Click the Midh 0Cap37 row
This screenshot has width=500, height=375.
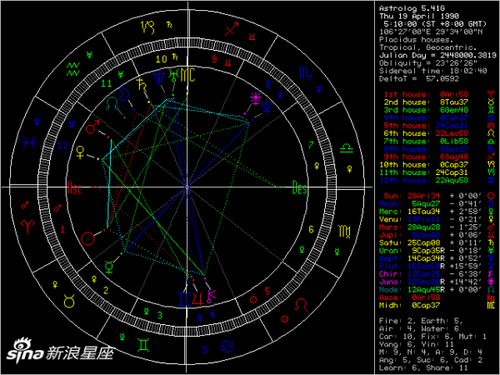click(x=437, y=305)
